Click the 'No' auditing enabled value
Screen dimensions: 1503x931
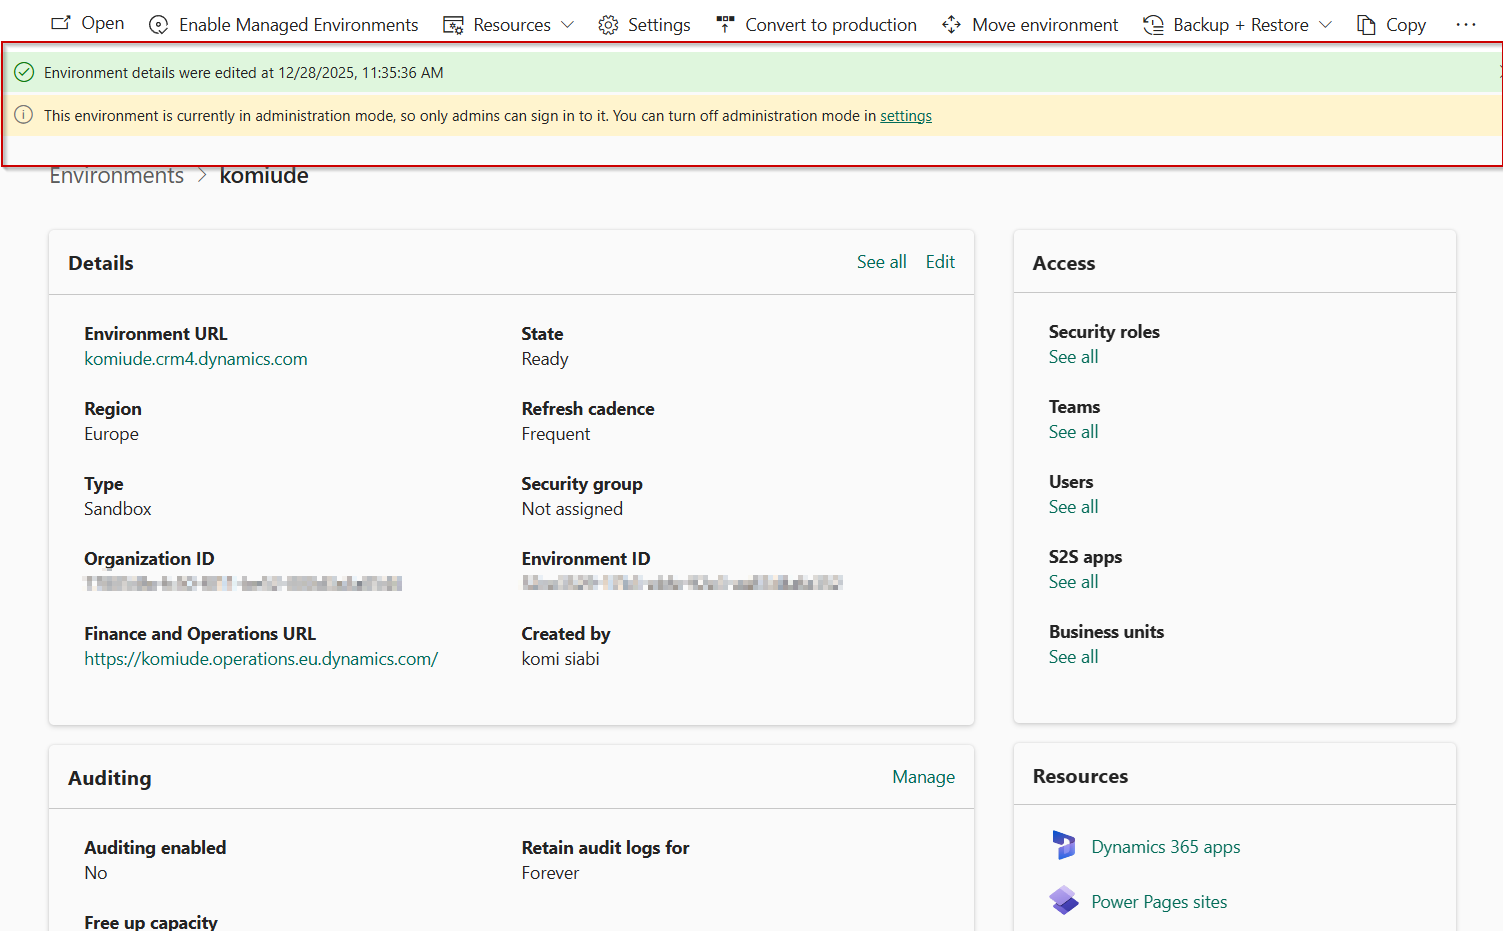pos(96,873)
